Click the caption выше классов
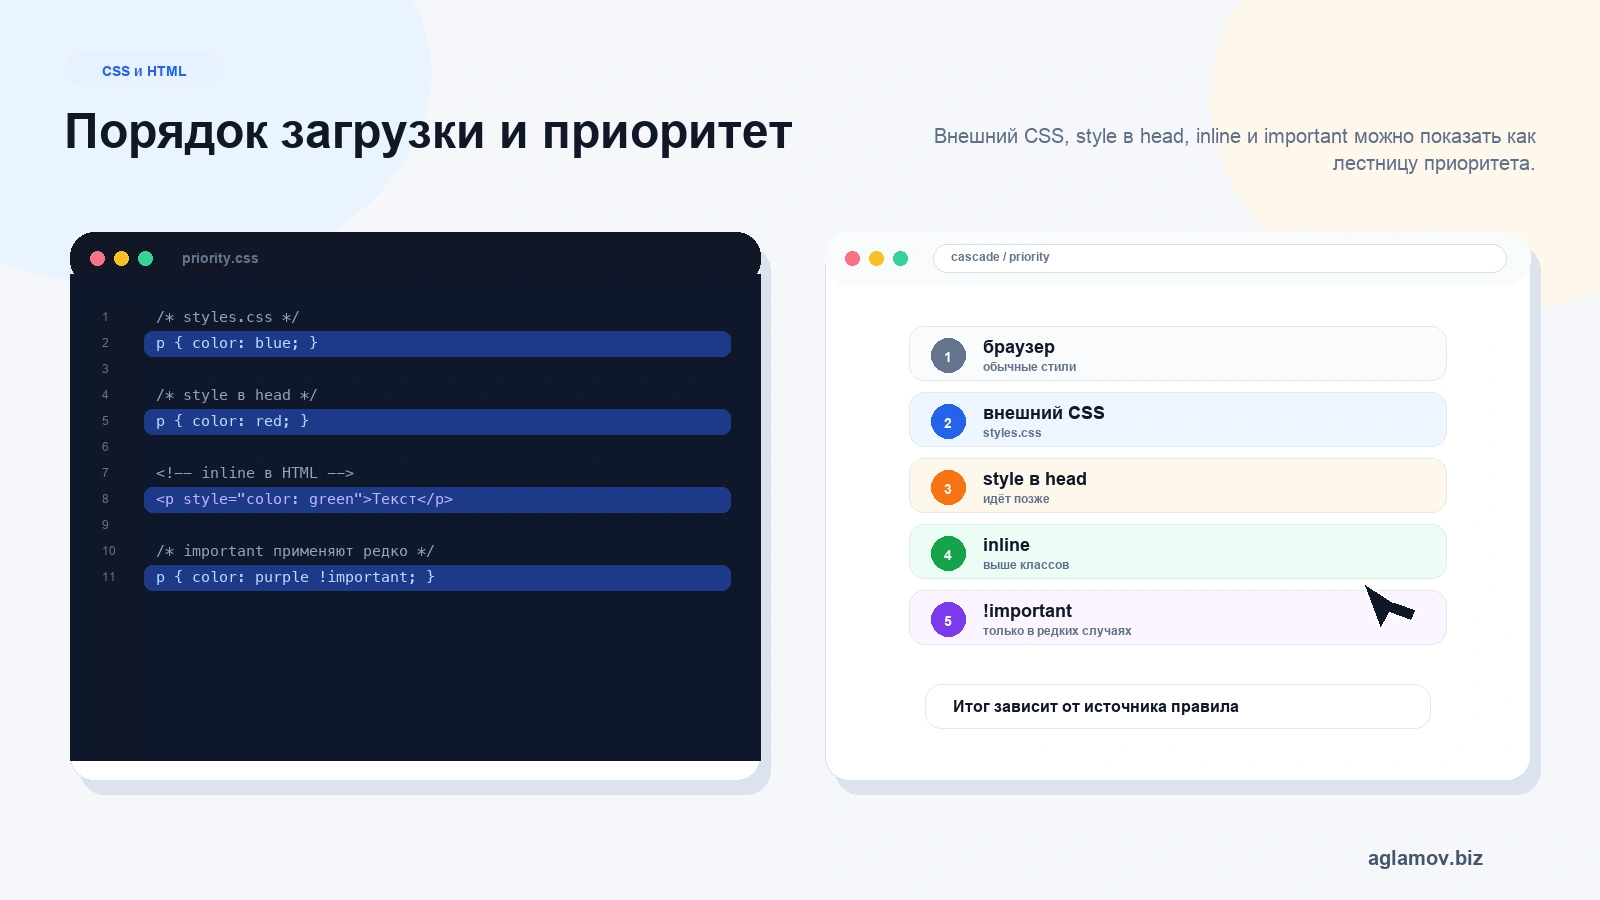Image resolution: width=1600 pixels, height=900 pixels. [x=1026, y=565]
